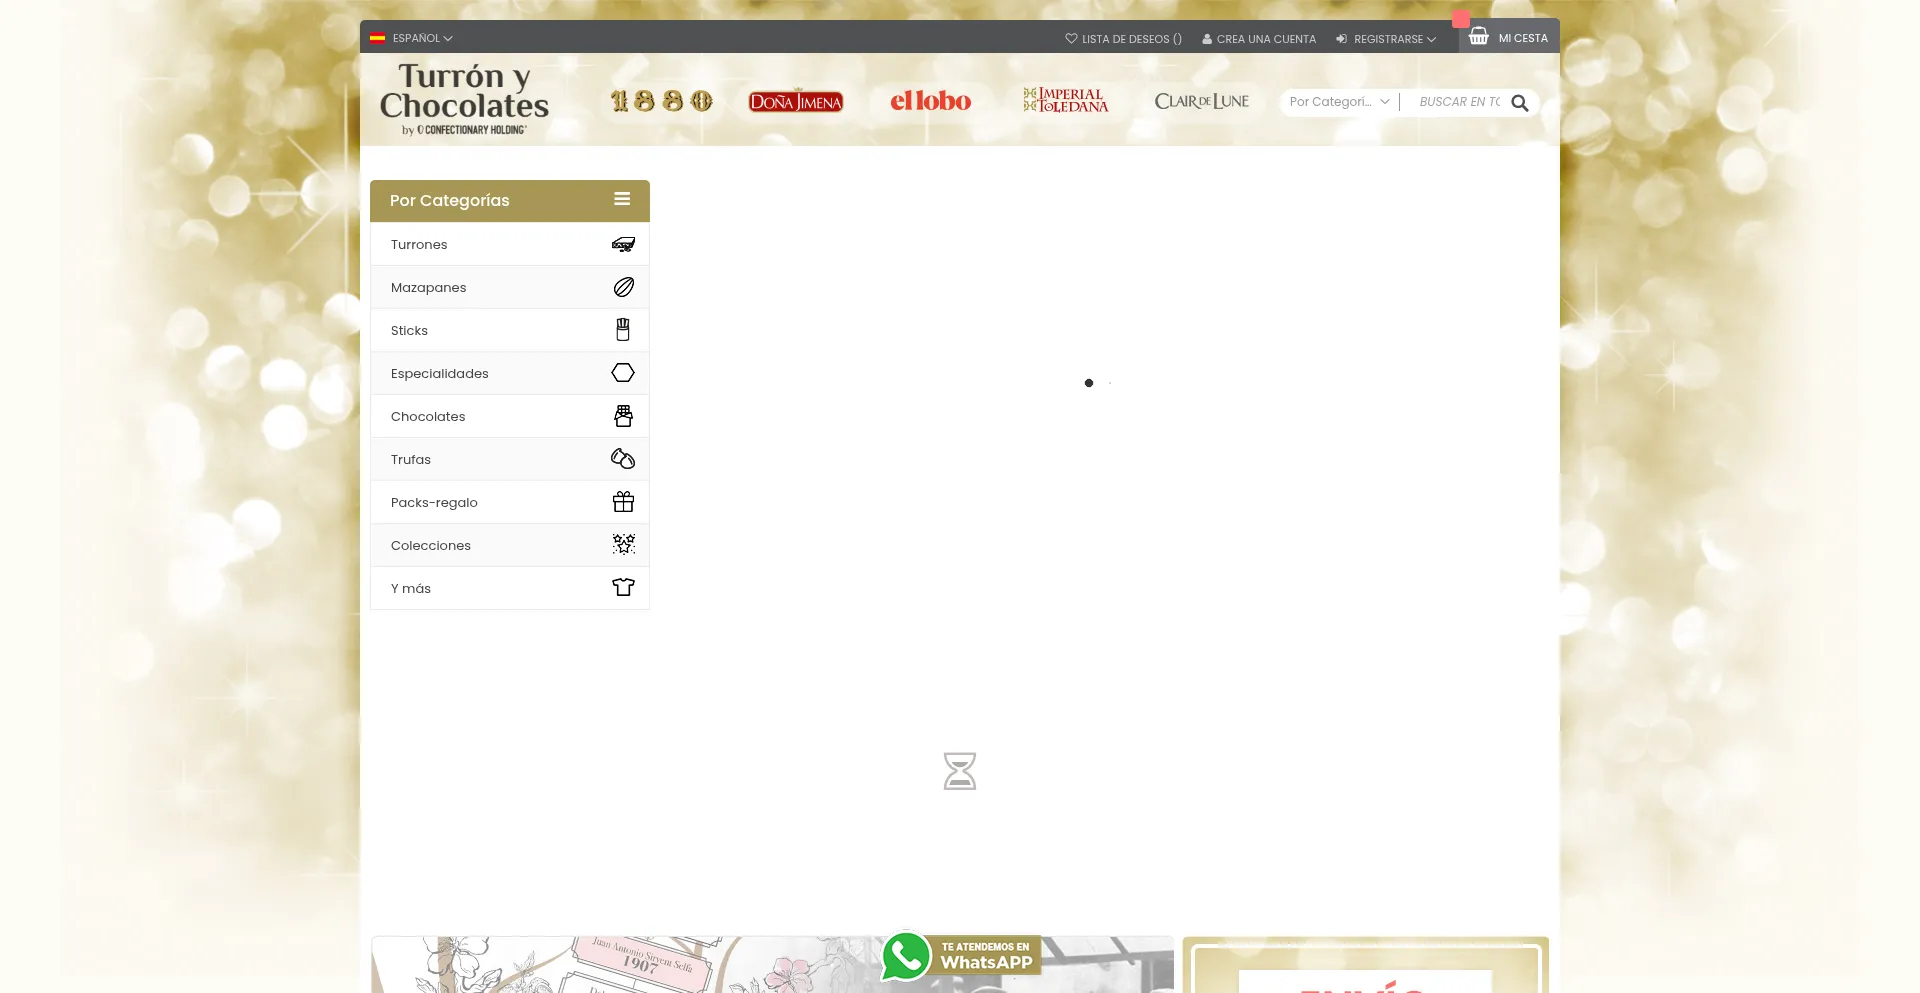Click the El Lobo brand logo
This screenshot has width=1920, height=993.
click(x=930, y=101)
